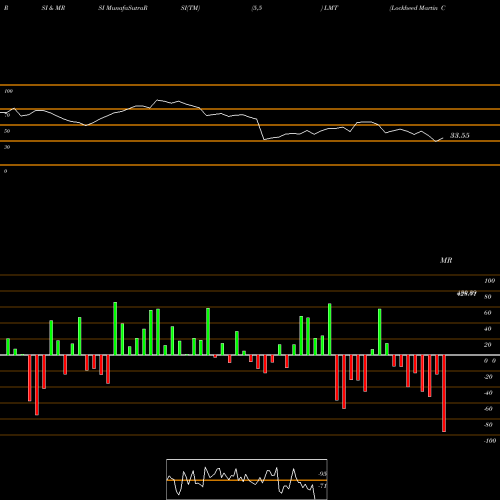Click the "SI(TM)" label at the top

pyautogui.click(x=190, y=8)
